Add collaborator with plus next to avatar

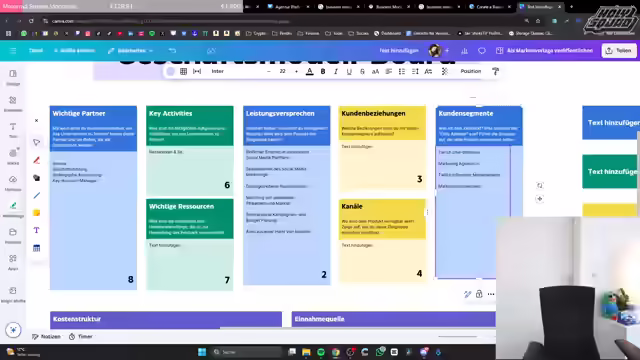click(447, 51)
